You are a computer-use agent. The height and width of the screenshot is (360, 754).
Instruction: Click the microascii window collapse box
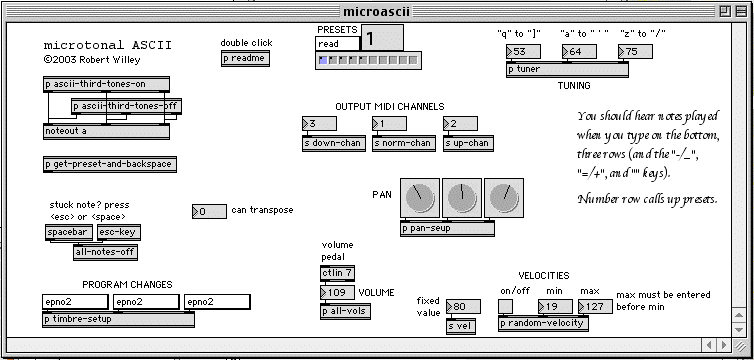[741, 12]
